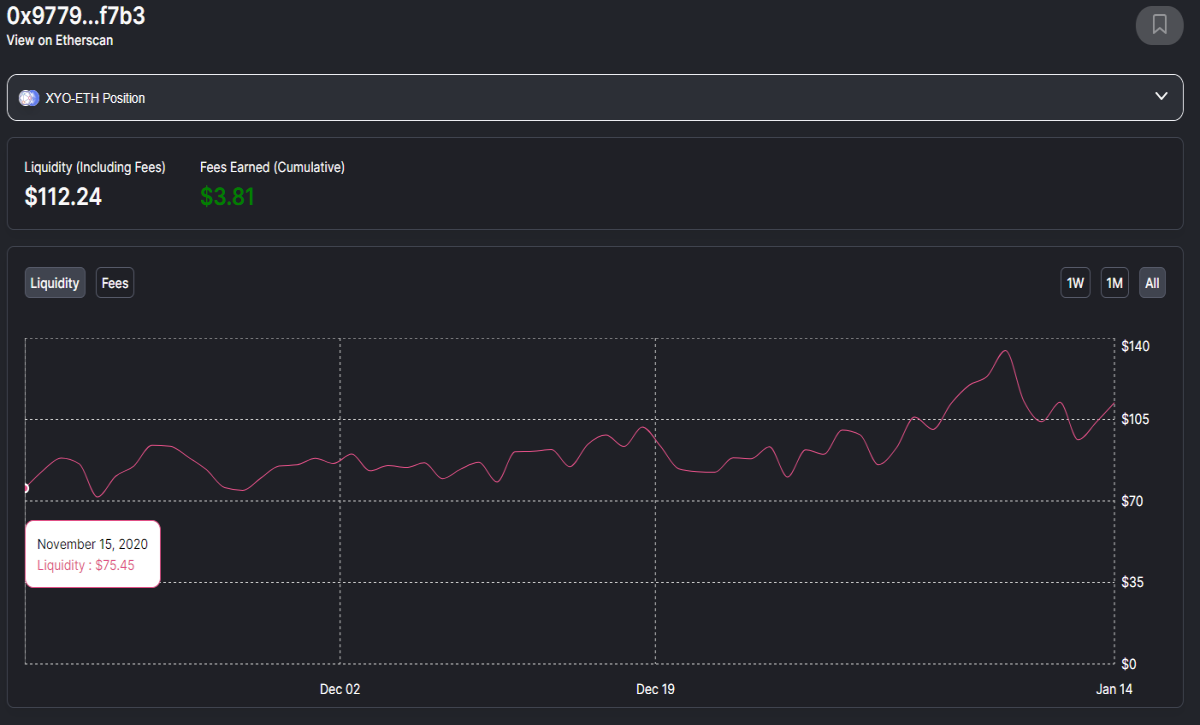Expand the position dropdown chevron
1200x725 pixels.
(x=1161, y=97)
